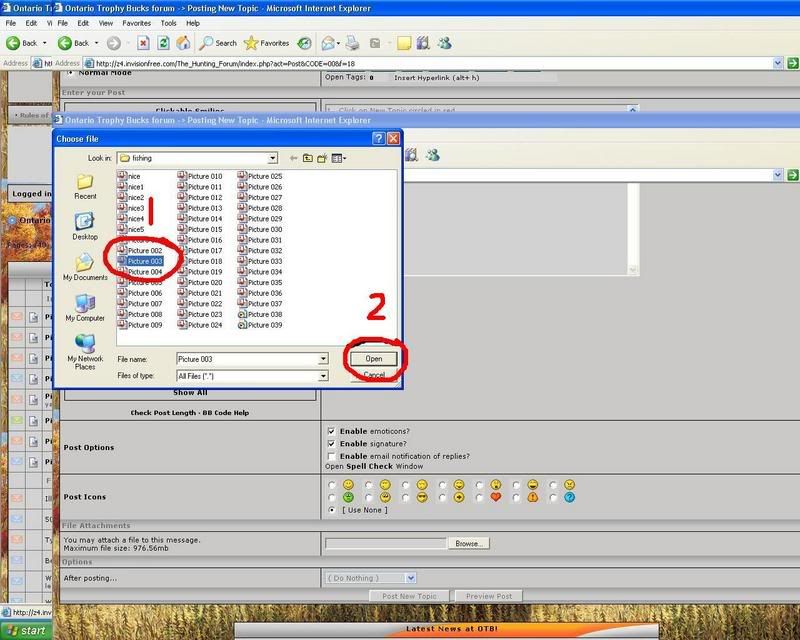Click the Show All smilies link
This screenshot has height=640, width=800.
(x=190, y=392)
